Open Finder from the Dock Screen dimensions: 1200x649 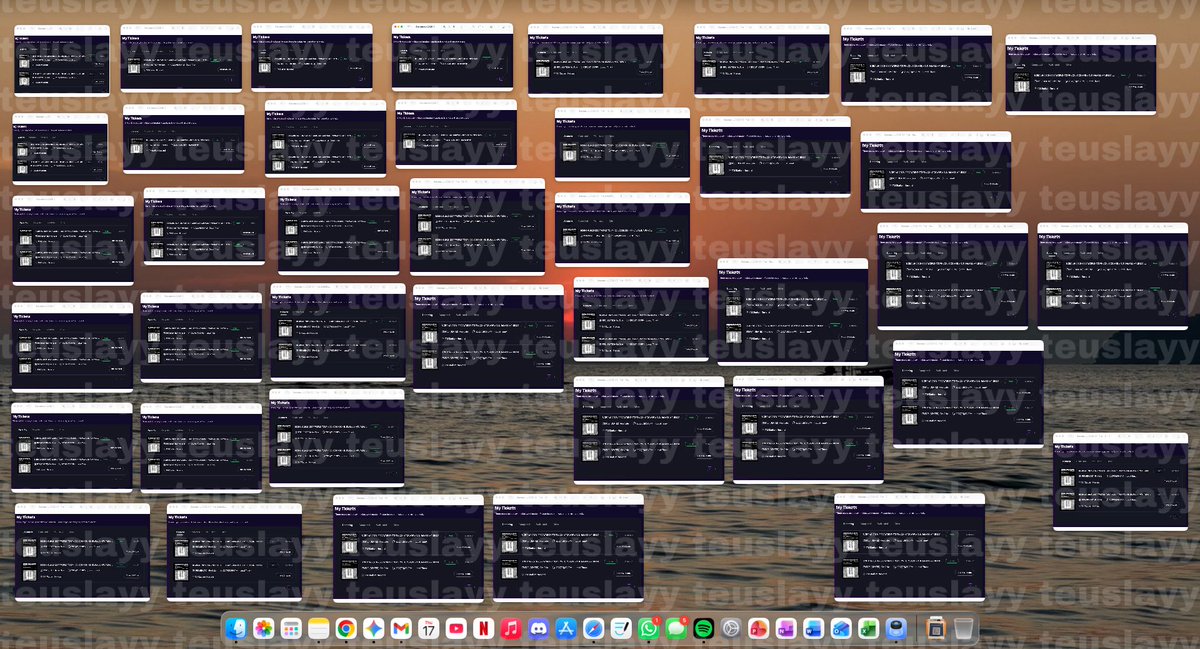point(236,628)
